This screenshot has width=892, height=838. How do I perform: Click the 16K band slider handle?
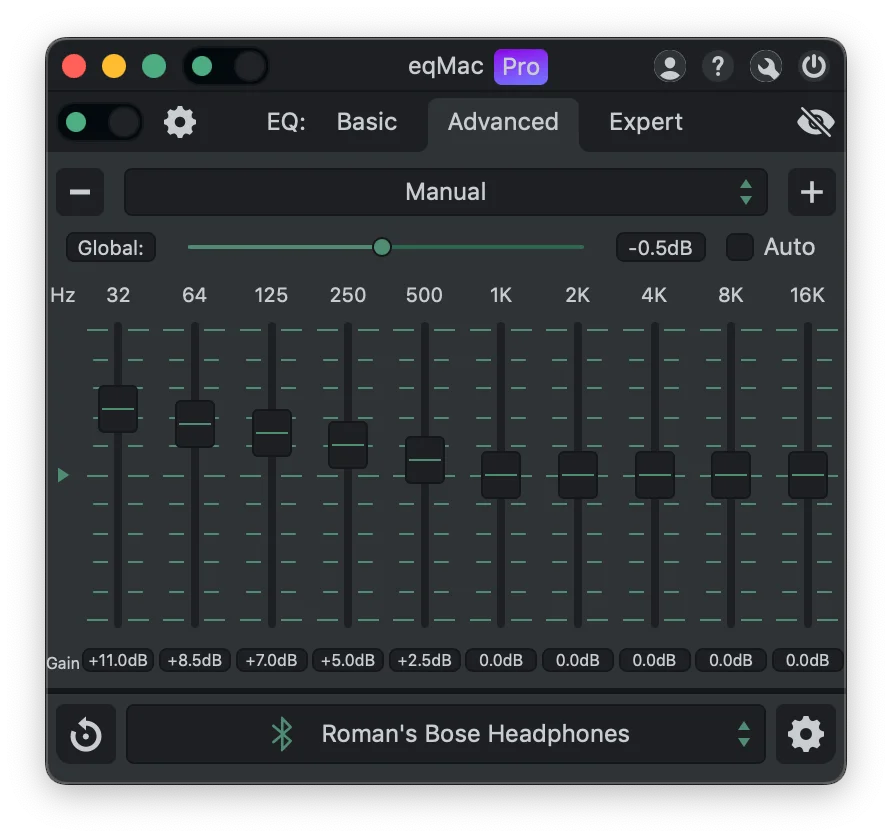808,474
